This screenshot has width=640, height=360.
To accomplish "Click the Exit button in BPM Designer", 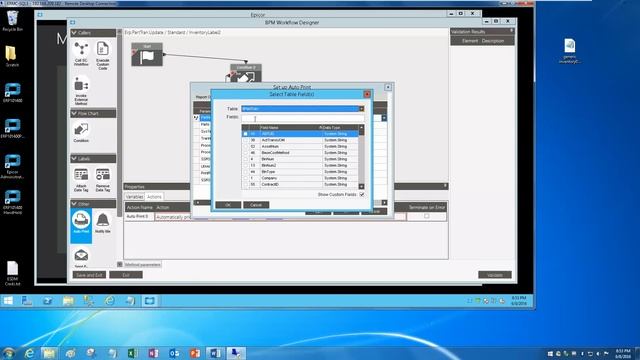I will click(x=126, y=275).
